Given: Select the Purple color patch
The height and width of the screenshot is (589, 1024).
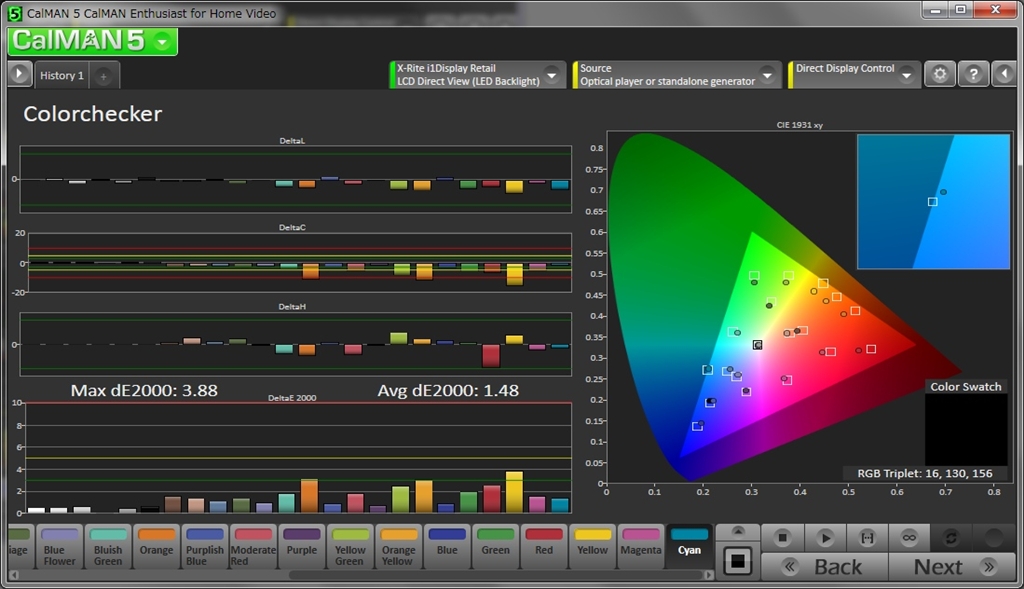Looking at the screenshot, I should tap(302, 546).
